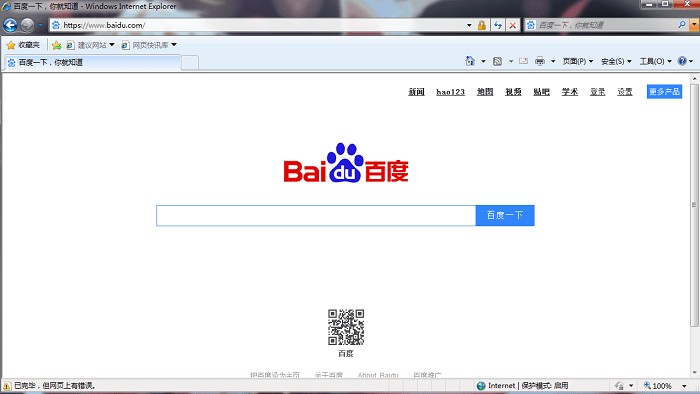Click the security lock icon
This screenshot has width=700, height=394.
(482, 25)
